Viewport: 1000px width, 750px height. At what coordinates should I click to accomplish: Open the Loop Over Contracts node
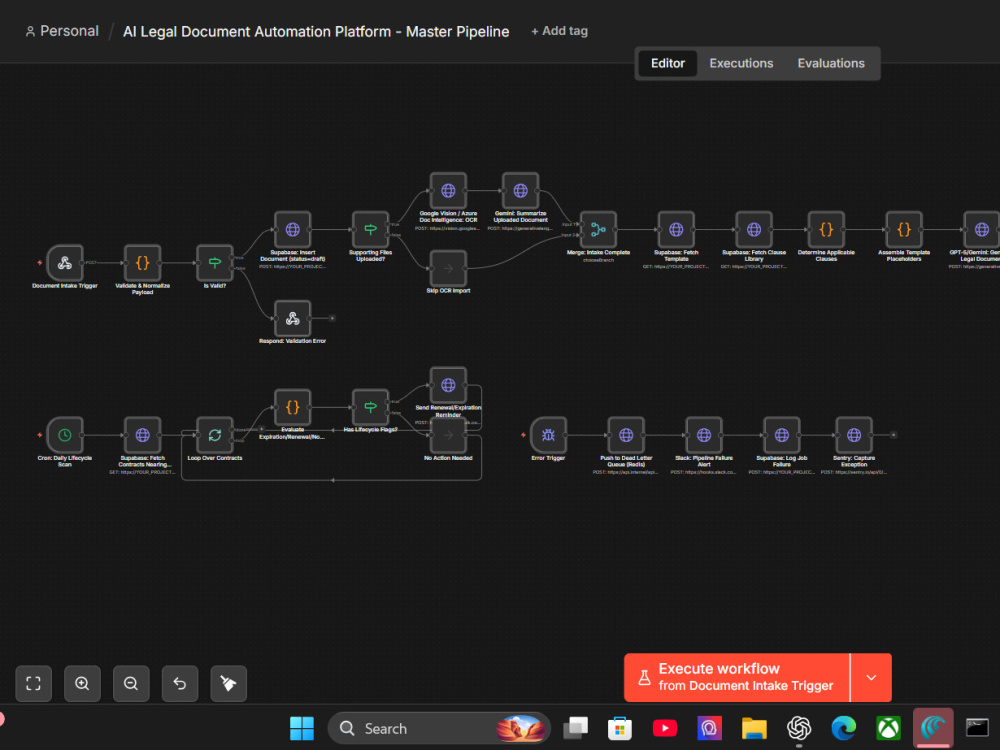point(215,435)
